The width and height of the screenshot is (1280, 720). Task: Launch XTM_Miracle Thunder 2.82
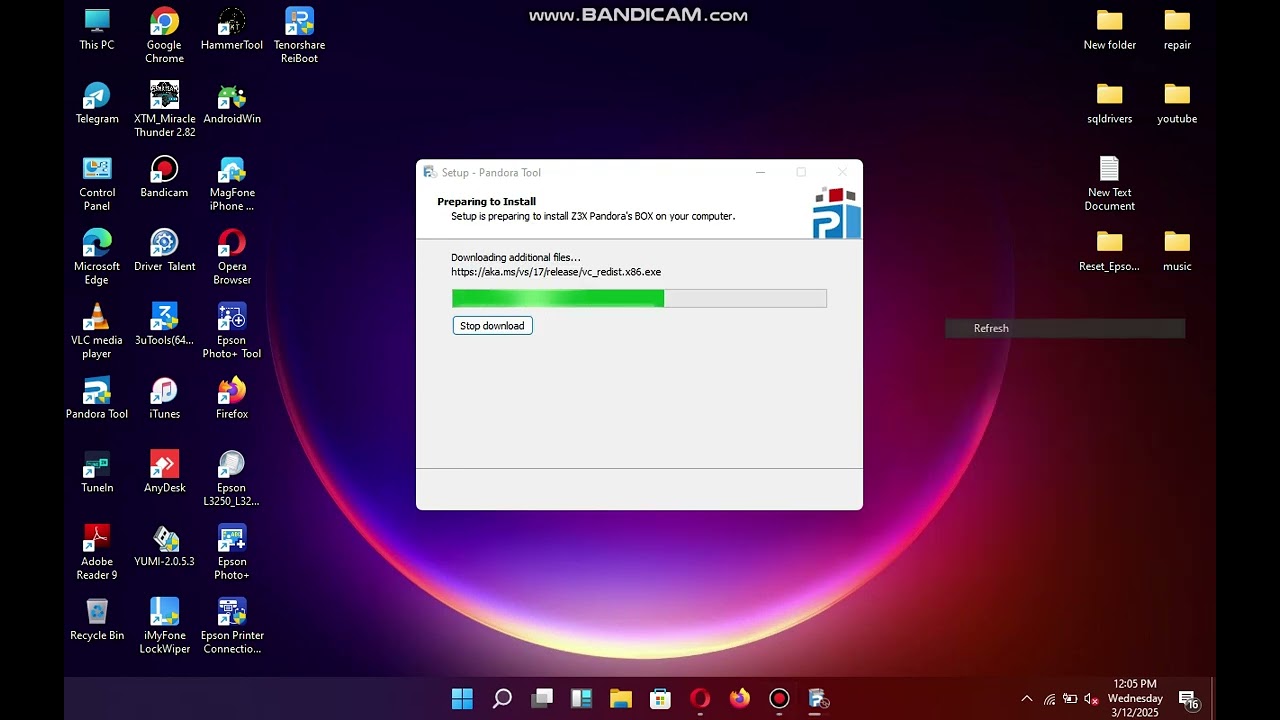(x=164, y=110)
